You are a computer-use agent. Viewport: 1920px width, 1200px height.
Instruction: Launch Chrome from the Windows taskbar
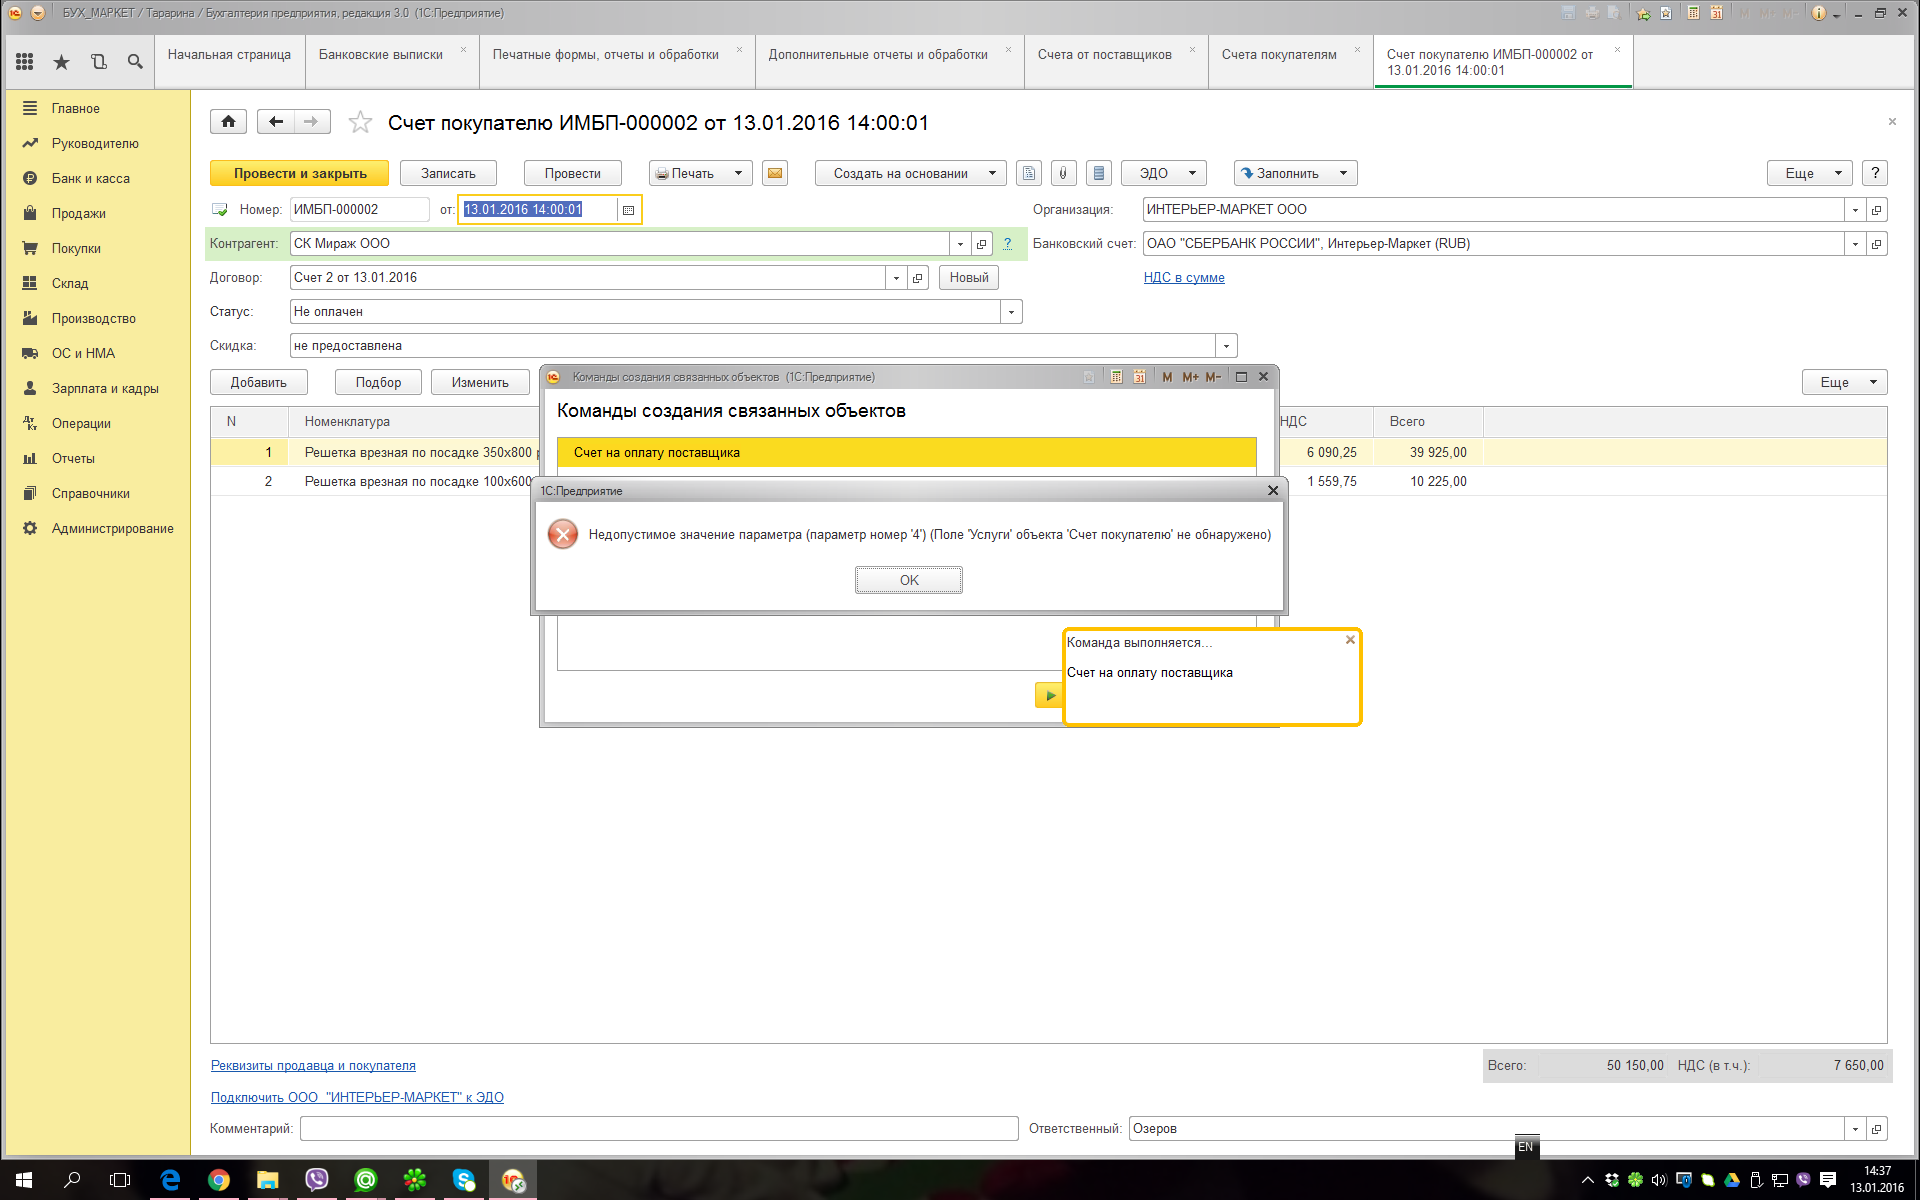218,1180
